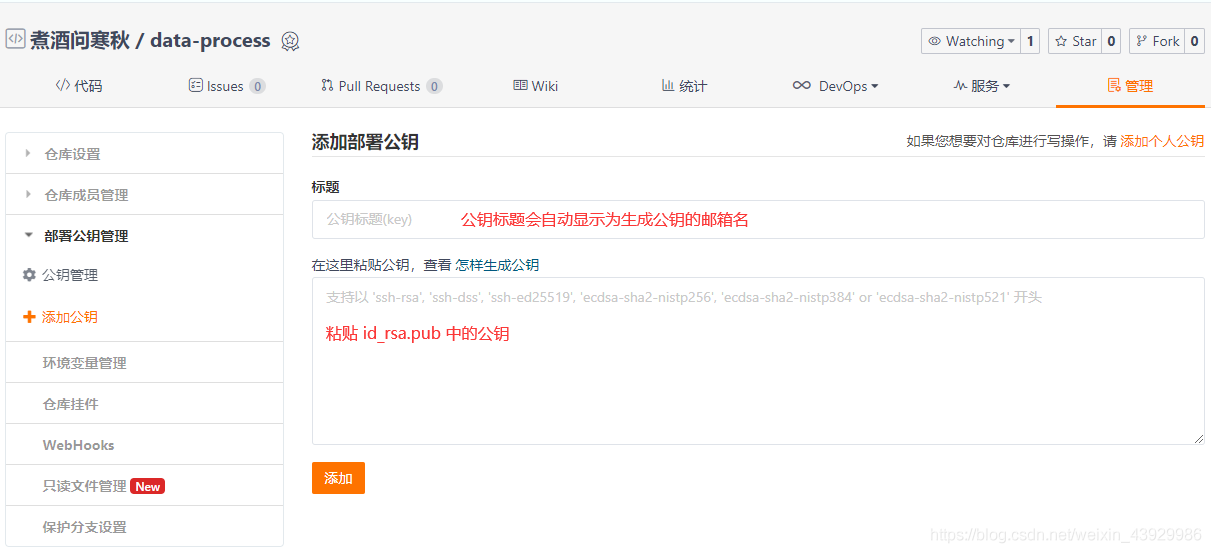Open the Issues tab
Screen dimensions: 1211x553
coord(227,86)
